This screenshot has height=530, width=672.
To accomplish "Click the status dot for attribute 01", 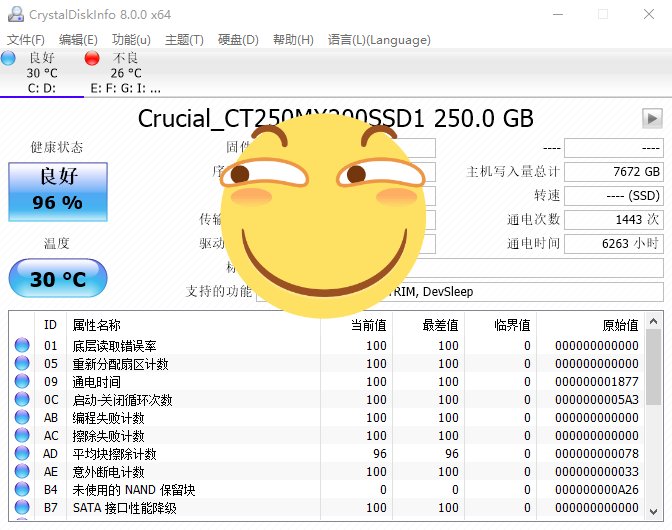I will coord(22,345).
